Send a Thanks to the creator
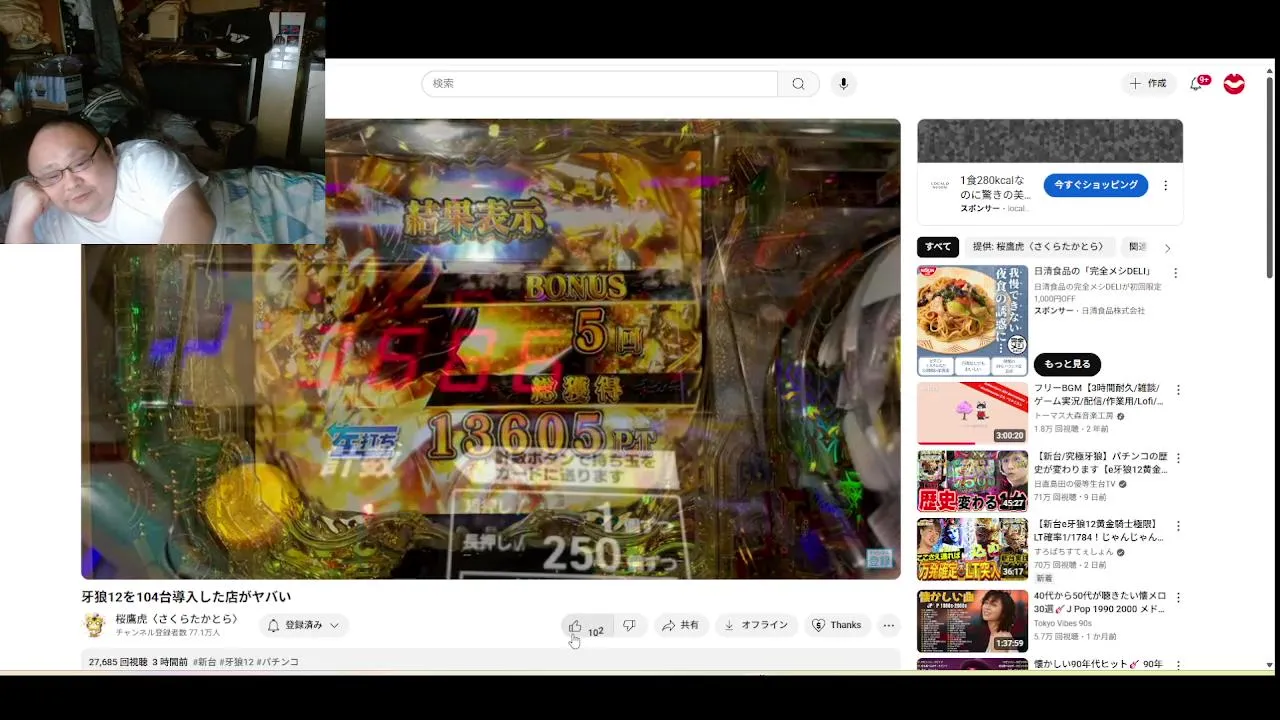1280x720 pixels. click(836, 626)
